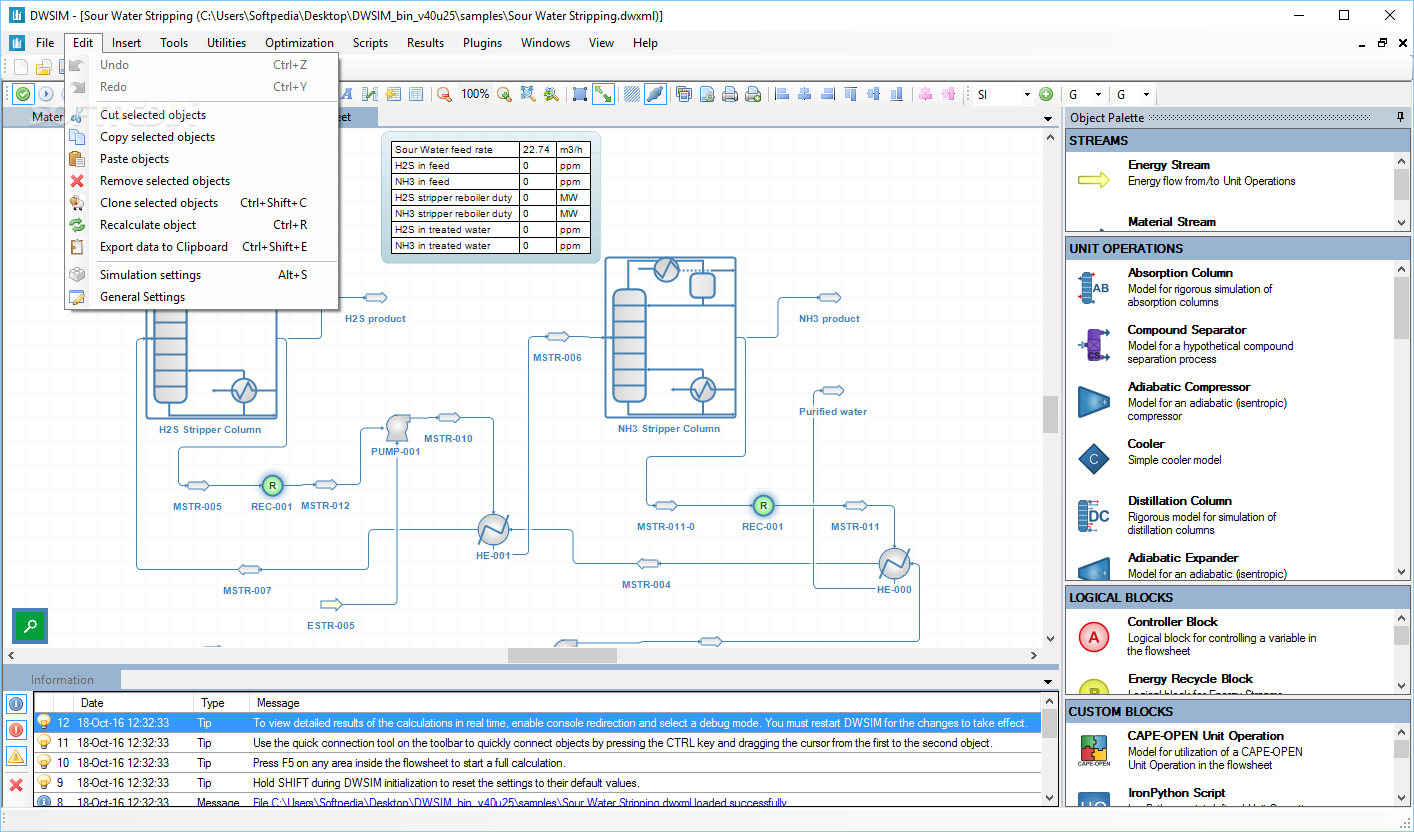Click HE-000 heat exchanger on flowsheet
The width and height of the screenshot is (1414, 832).
point(895,564)
